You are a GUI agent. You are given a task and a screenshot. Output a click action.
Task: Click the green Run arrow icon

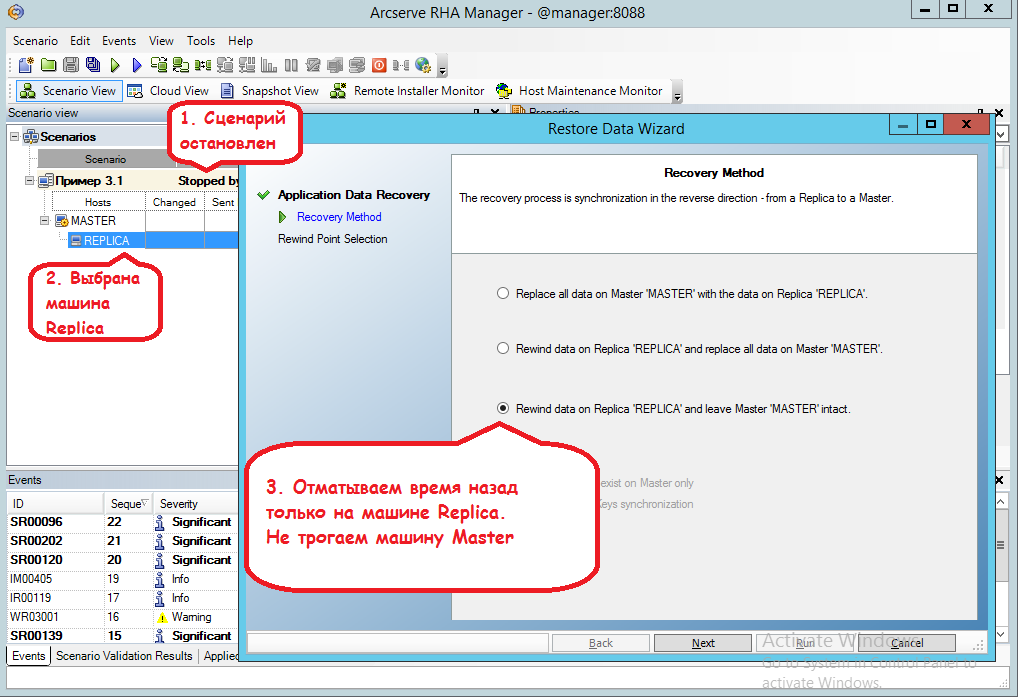(115, 65)
